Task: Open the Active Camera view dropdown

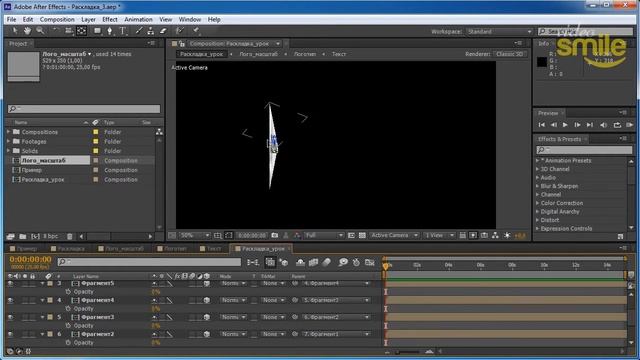Action: pyautogui.click(x=394, y=236)
